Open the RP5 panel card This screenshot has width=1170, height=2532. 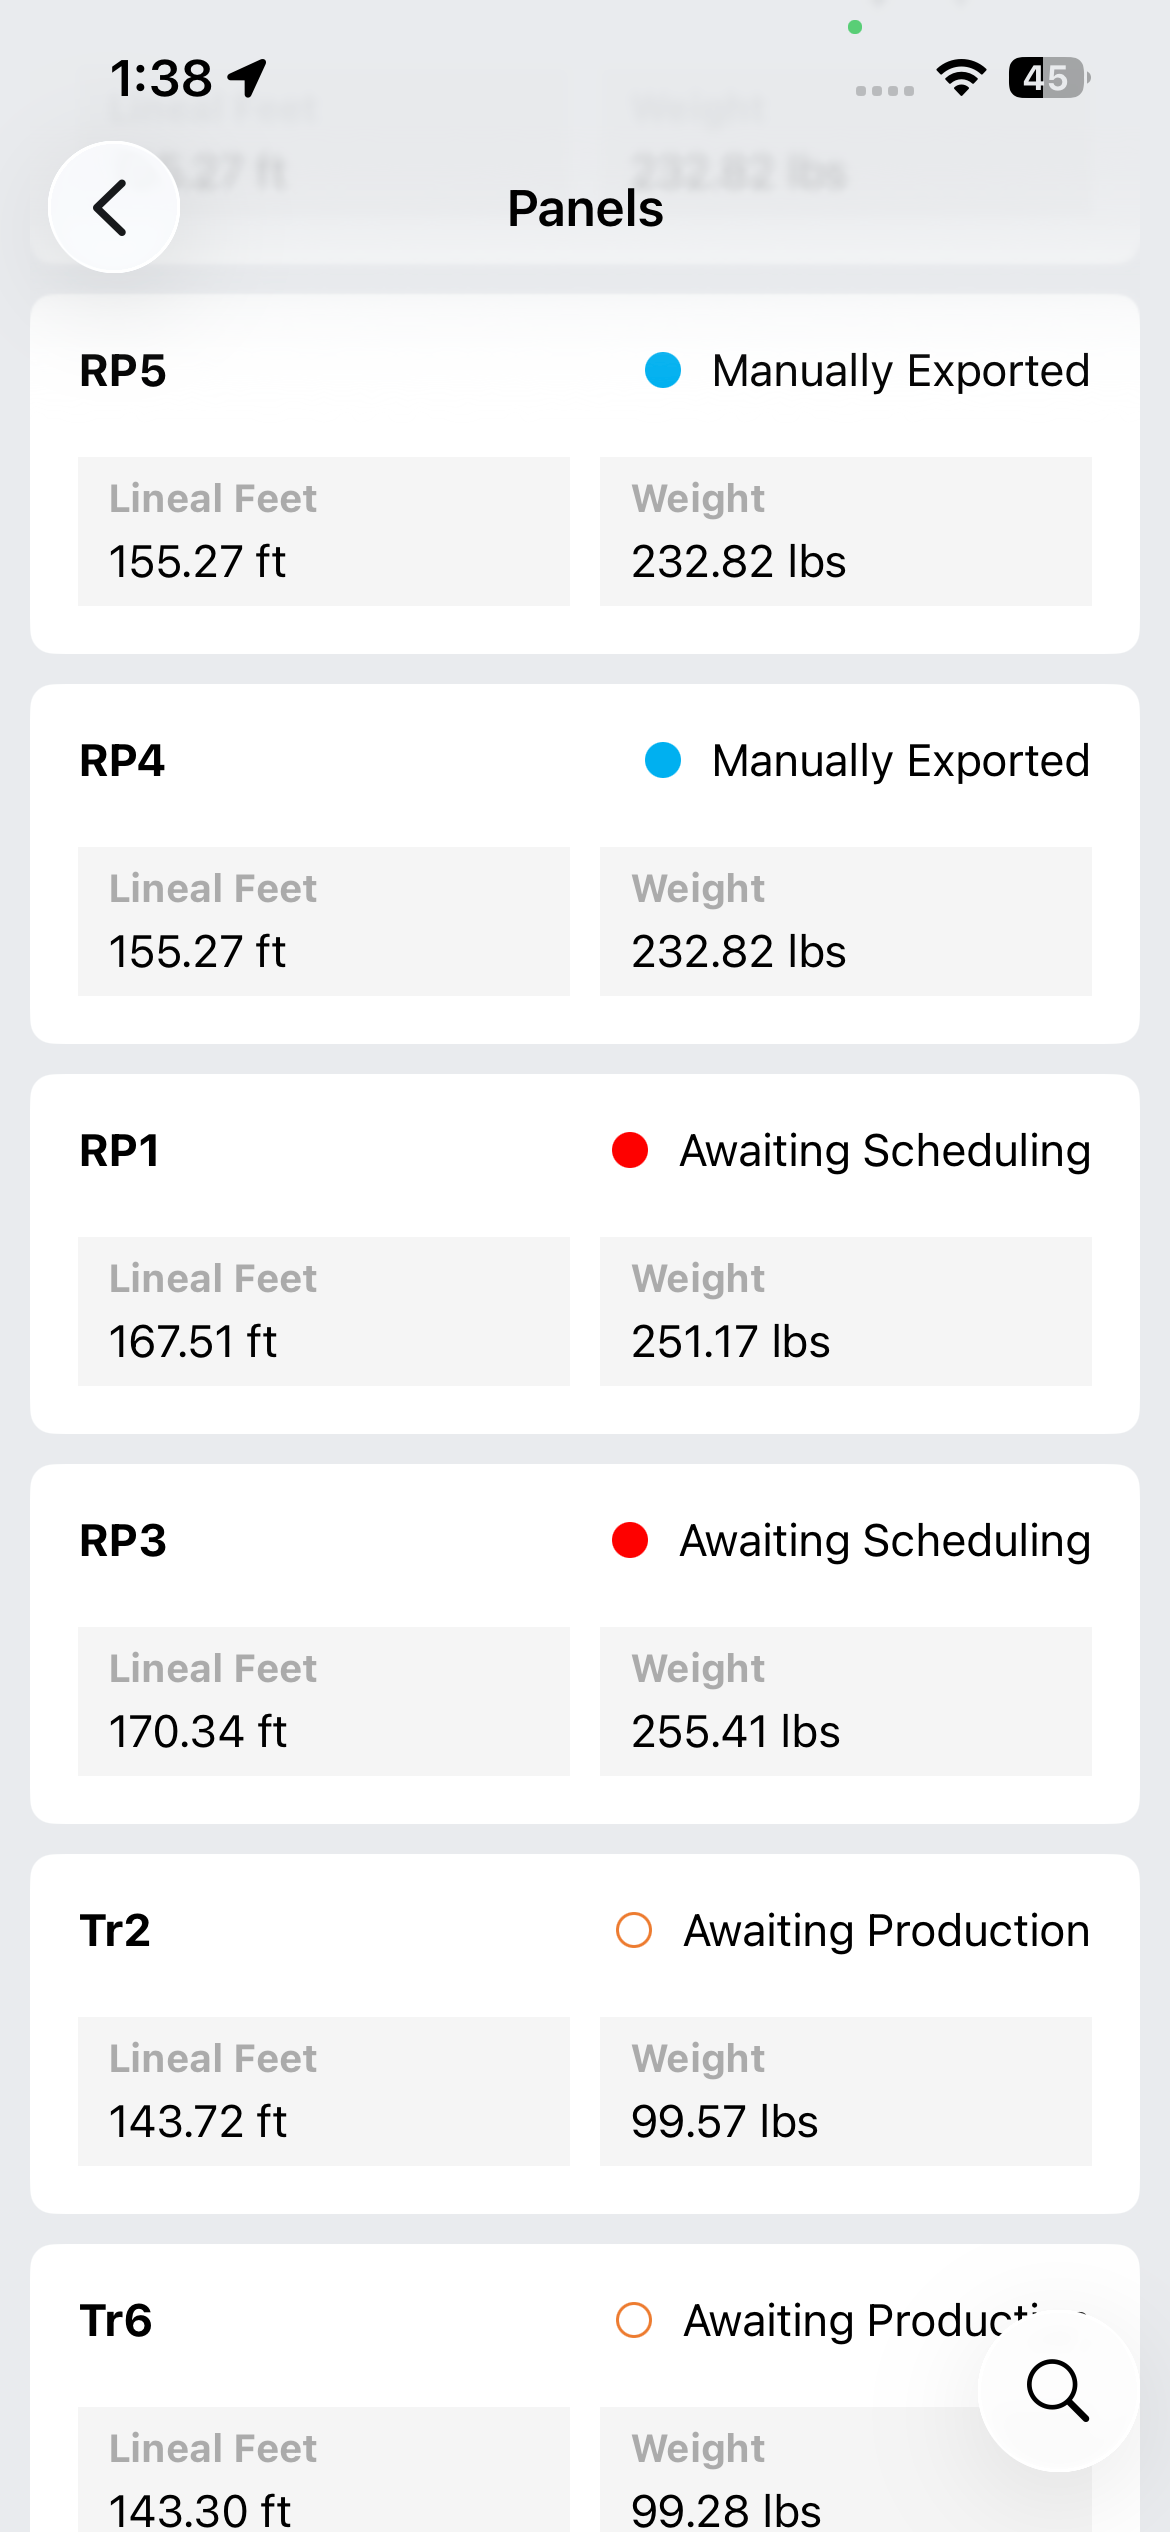585,474
